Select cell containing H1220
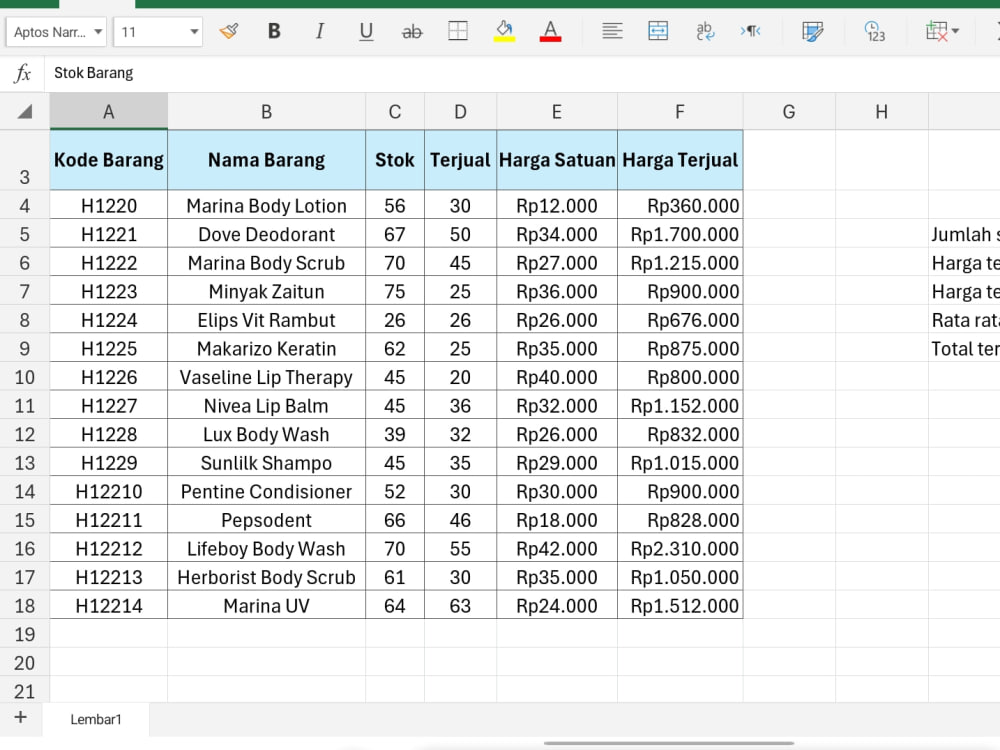This screenshot has height=750, width=1000. pyautogui.click(x=109, y=205)
